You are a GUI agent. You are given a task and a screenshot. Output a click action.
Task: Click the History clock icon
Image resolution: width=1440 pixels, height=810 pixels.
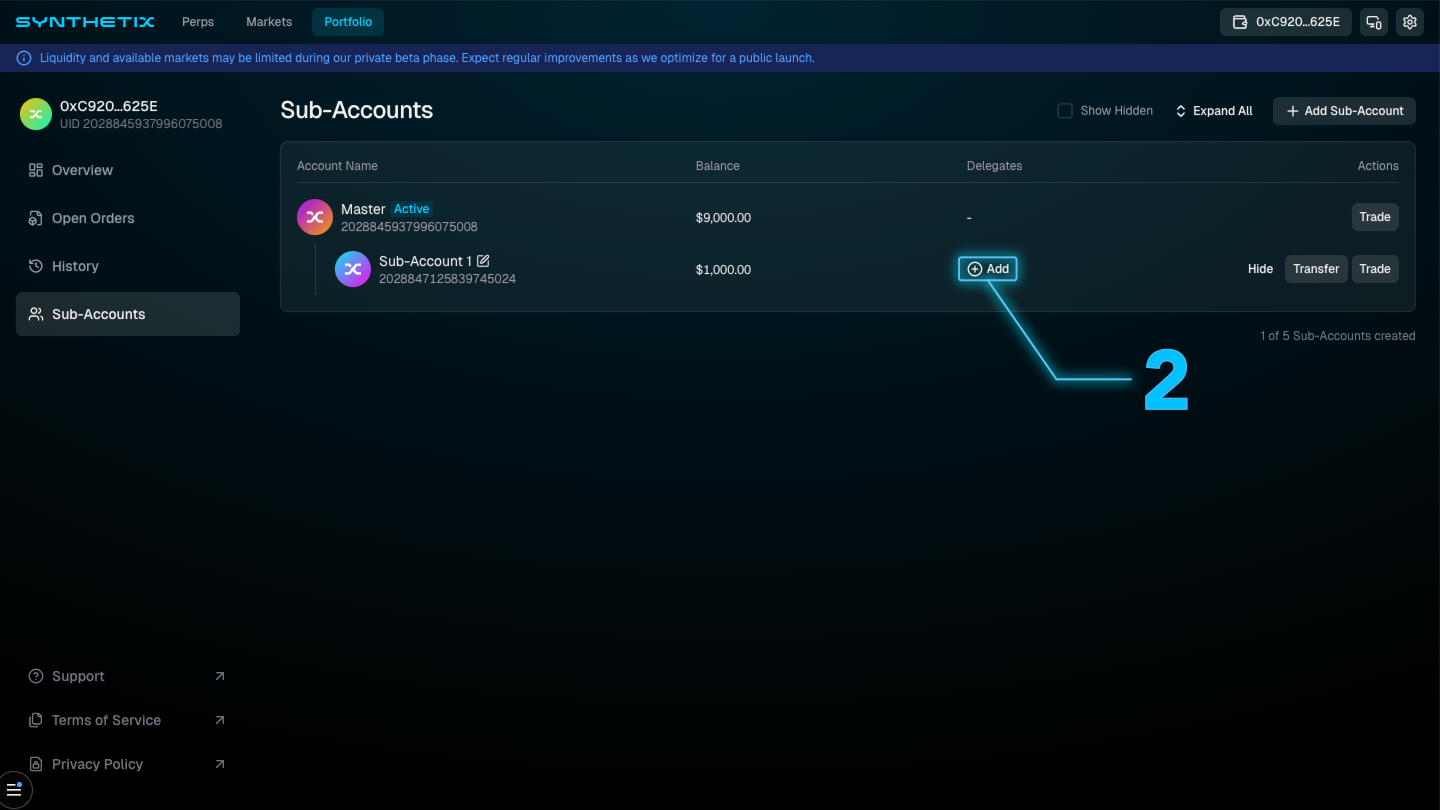(x=34, y=266)
